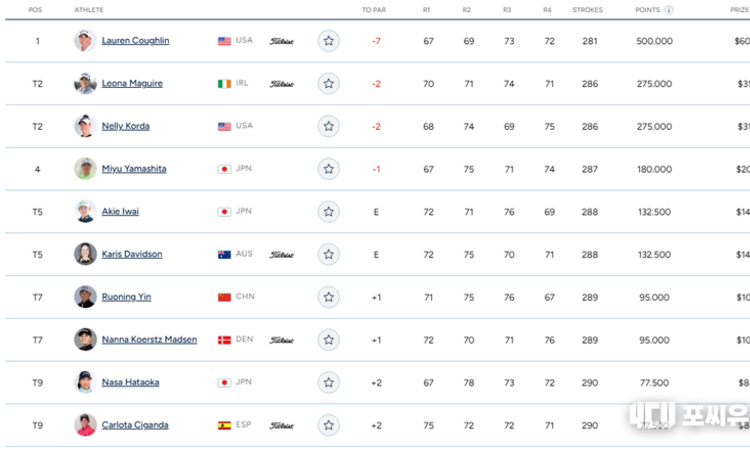
Task: Click Ruoning Yin's profile photo
Action: [85, 297]
